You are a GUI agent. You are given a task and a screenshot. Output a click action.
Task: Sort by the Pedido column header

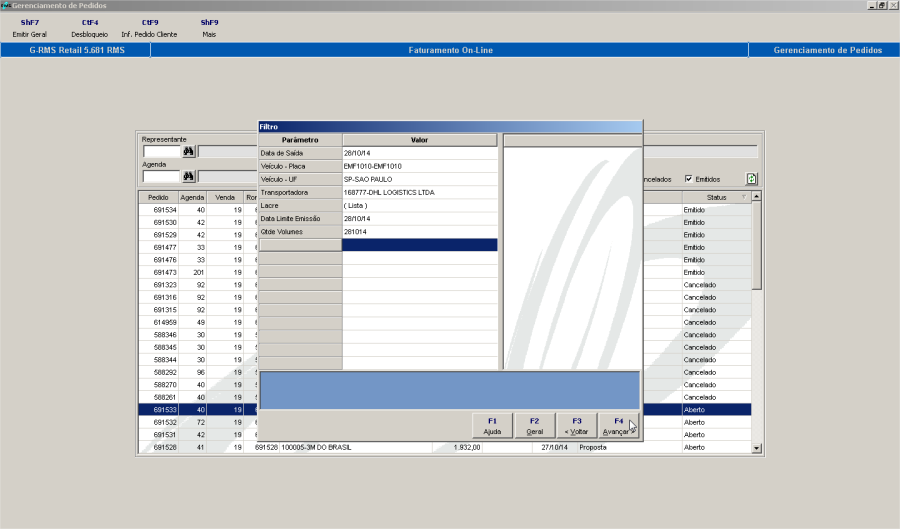point(157,197)
